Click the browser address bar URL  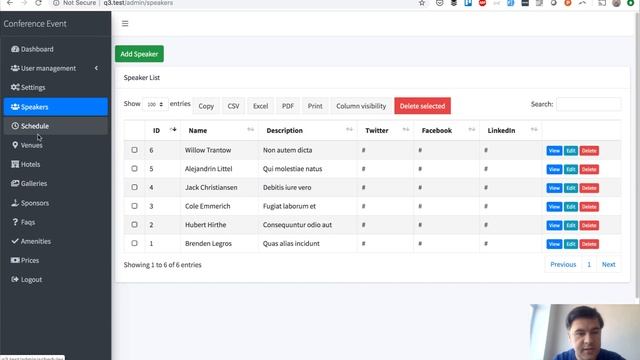[138, 3]
